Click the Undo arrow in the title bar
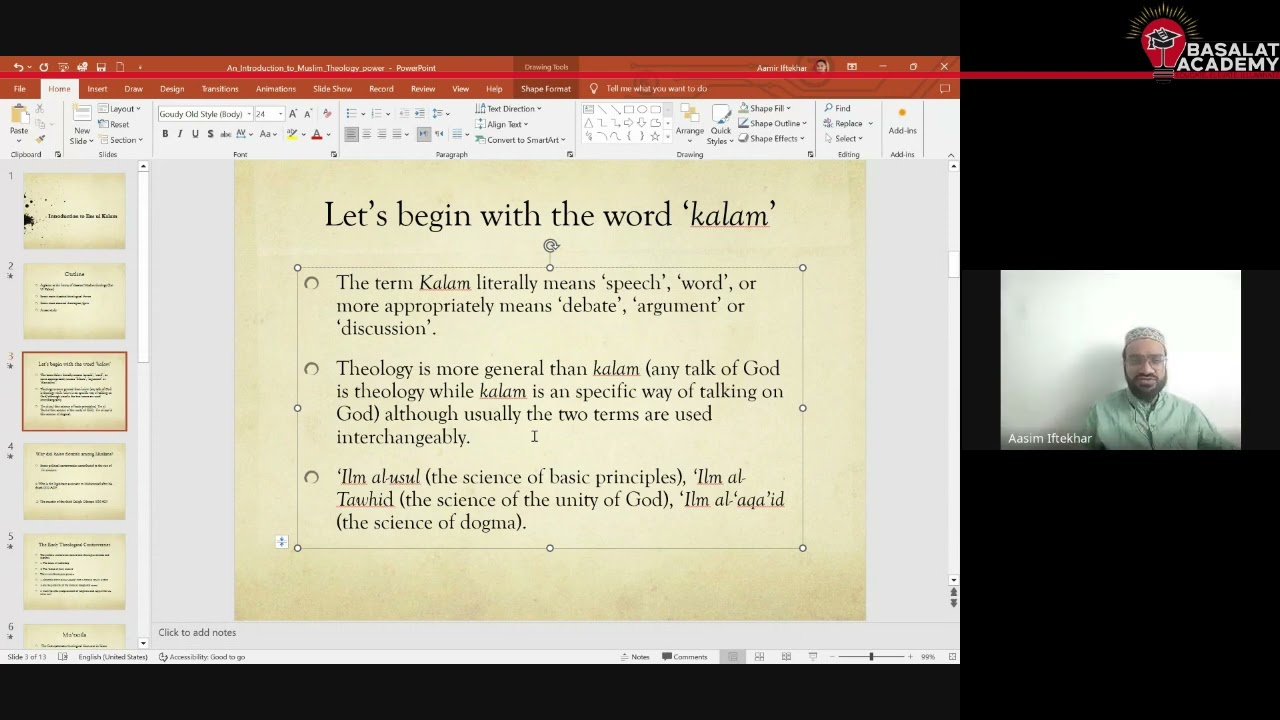Screen dimensions: 1280x720 [18, 67]
